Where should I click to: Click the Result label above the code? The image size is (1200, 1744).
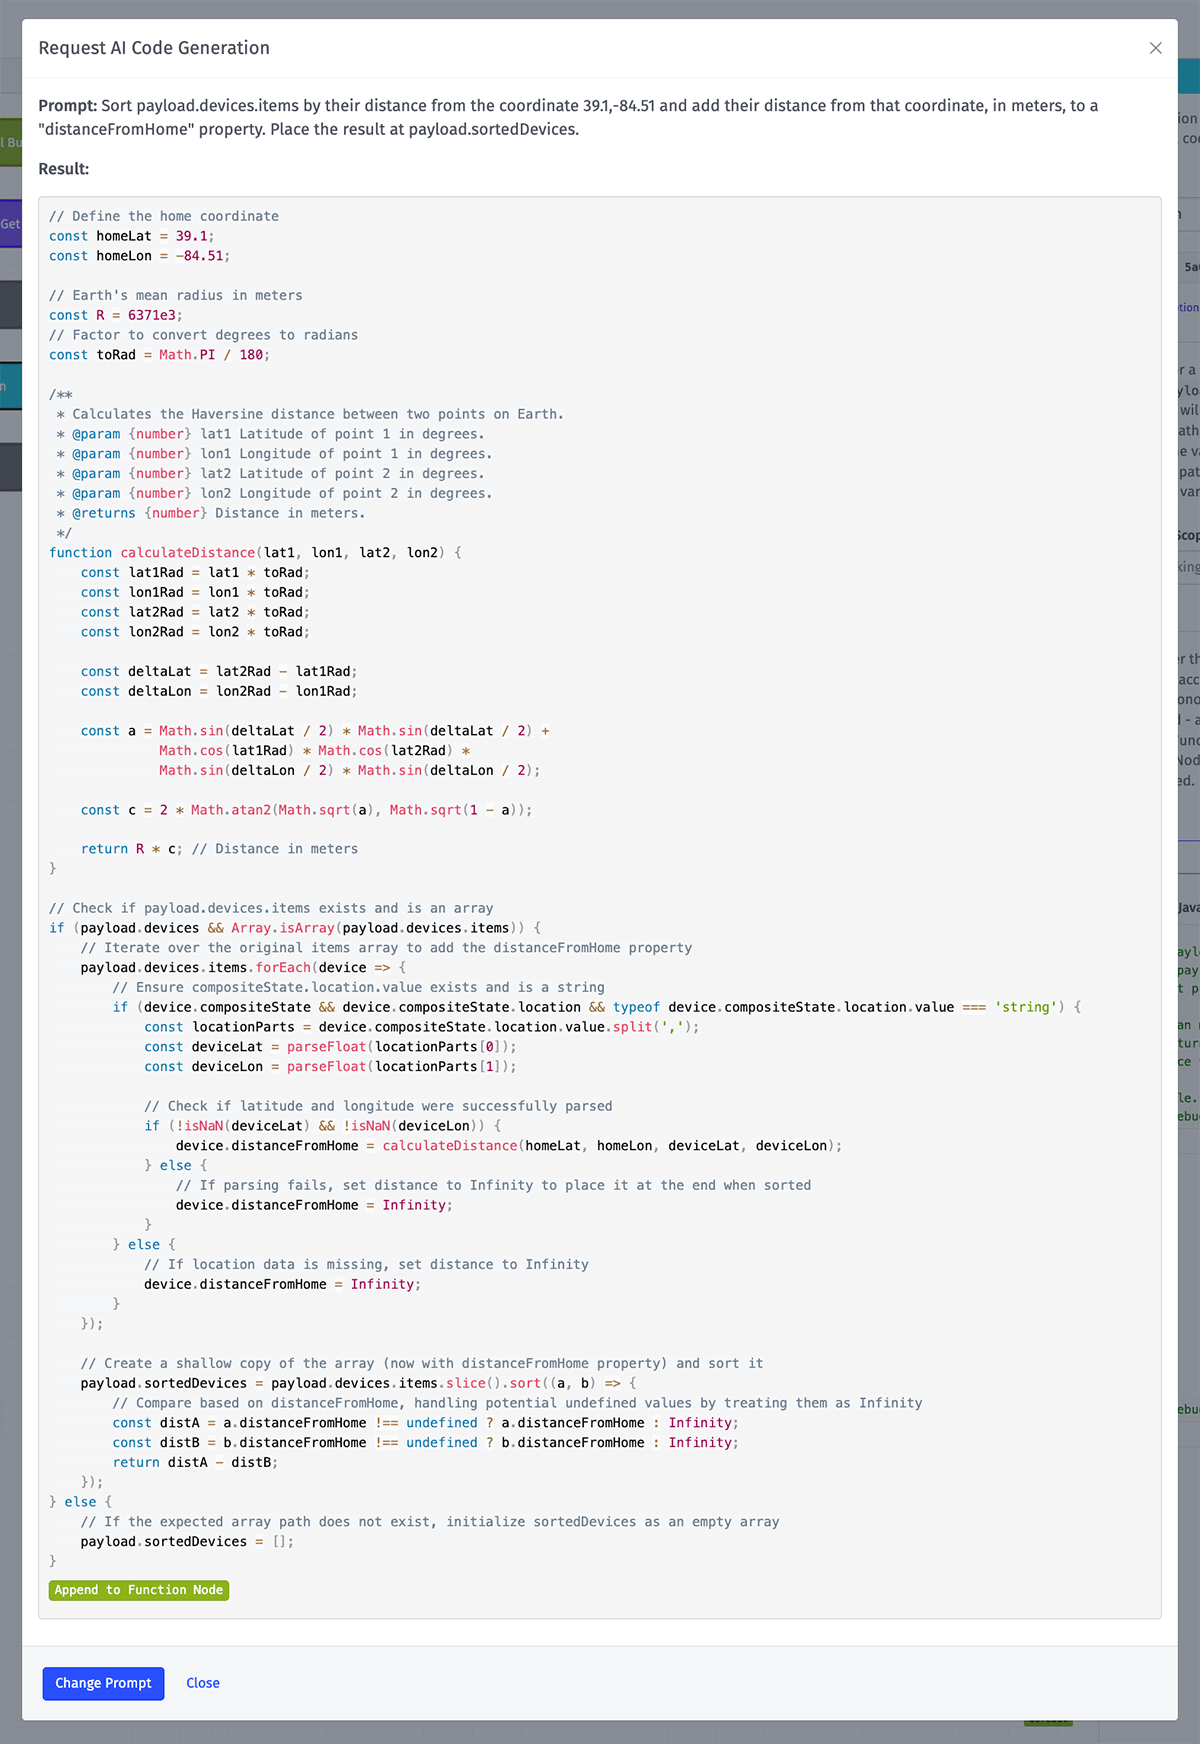pyautogui.click(x=64, y=169)
